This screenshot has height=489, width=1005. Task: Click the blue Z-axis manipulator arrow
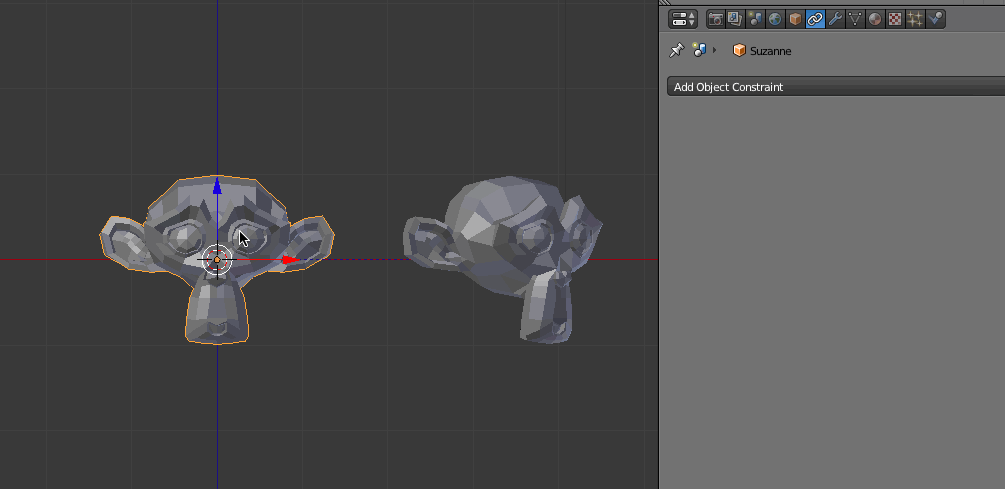(x=217, y=186)
